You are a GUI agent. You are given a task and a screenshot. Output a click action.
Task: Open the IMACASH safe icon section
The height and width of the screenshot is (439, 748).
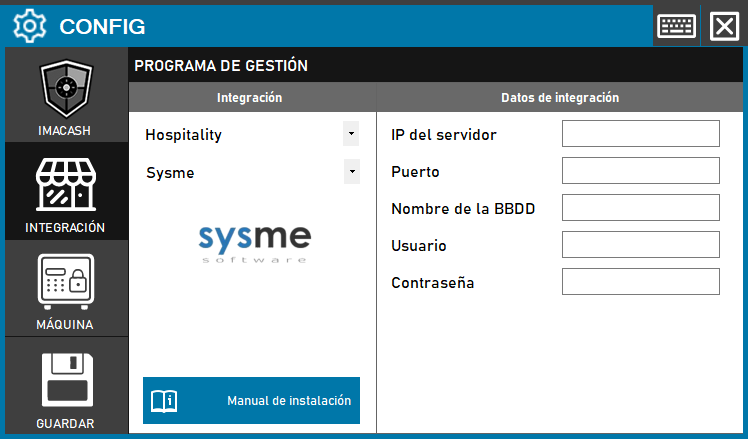tap(66, 92)
